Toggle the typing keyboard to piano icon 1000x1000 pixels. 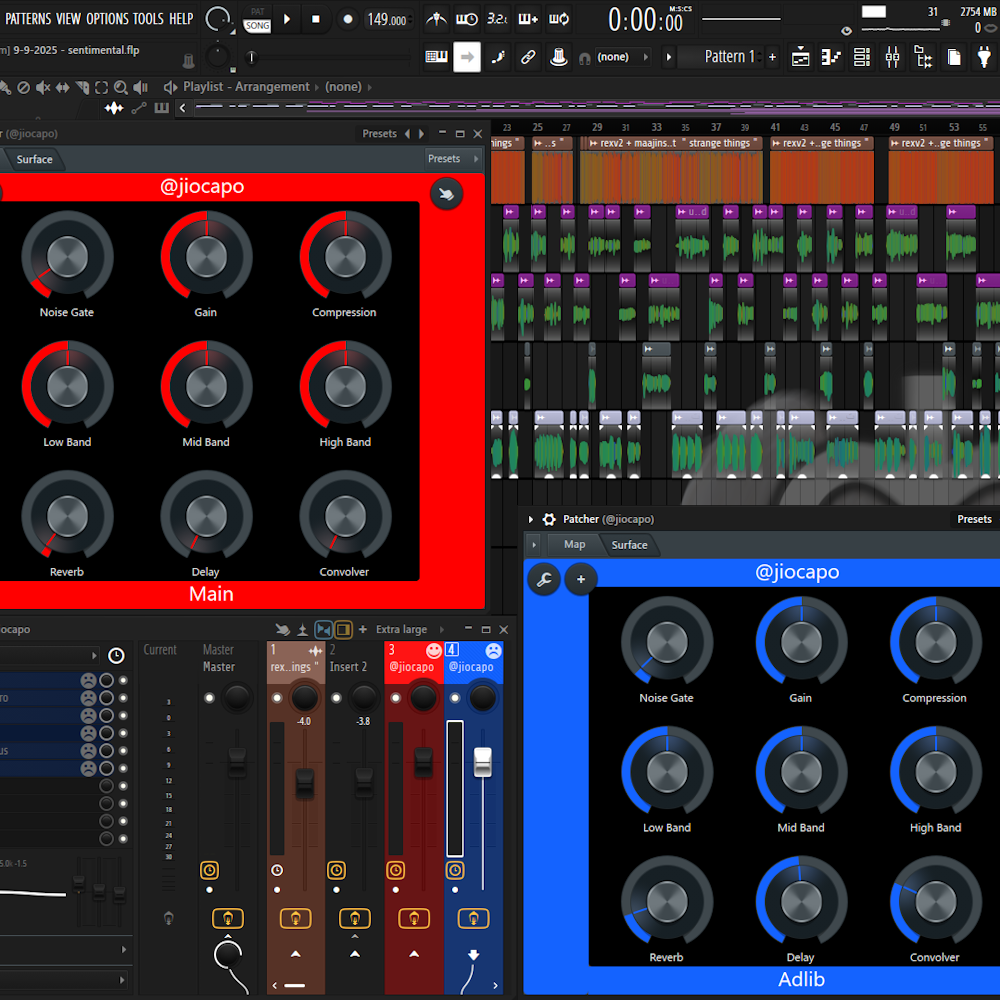(x=436, y=57)
